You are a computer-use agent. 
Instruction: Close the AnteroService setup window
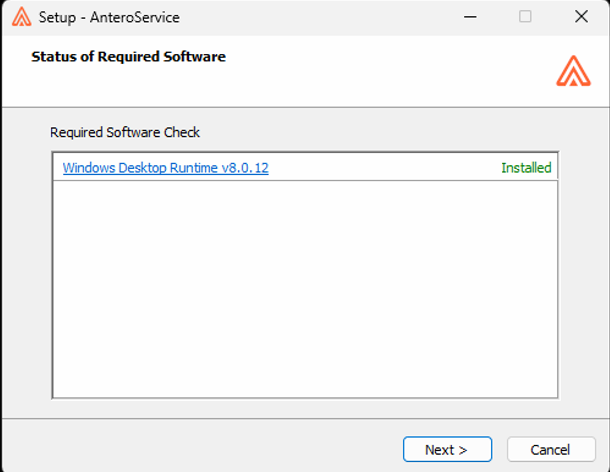pos(581,17)
